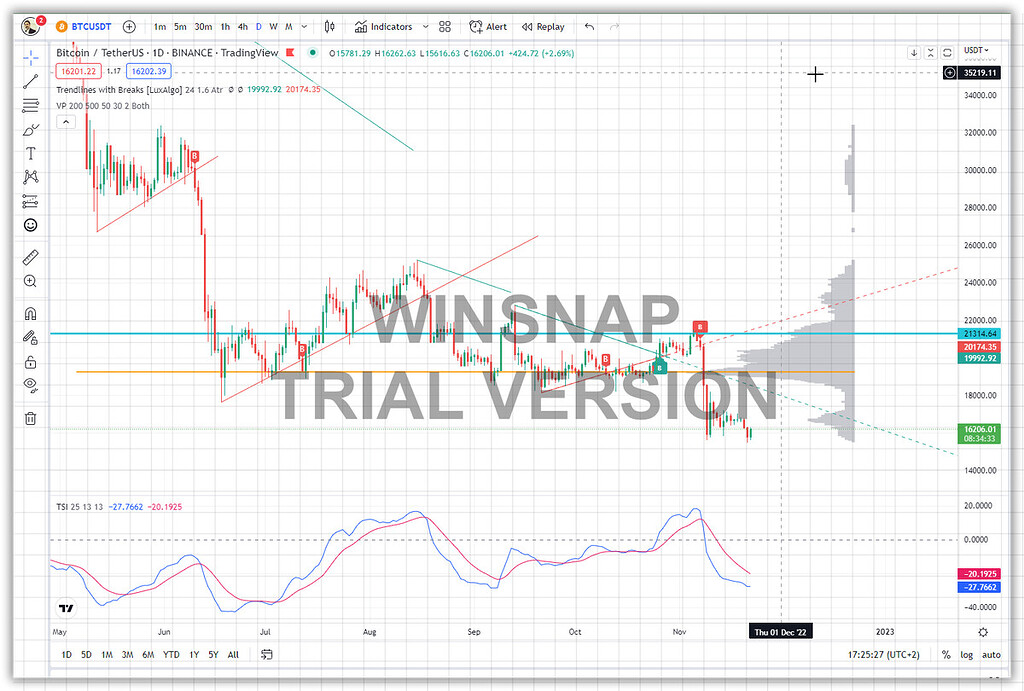This screenshot has height=691, width=1024.
Task: Open the USDT currency dropdown
Action: [975, 50]
